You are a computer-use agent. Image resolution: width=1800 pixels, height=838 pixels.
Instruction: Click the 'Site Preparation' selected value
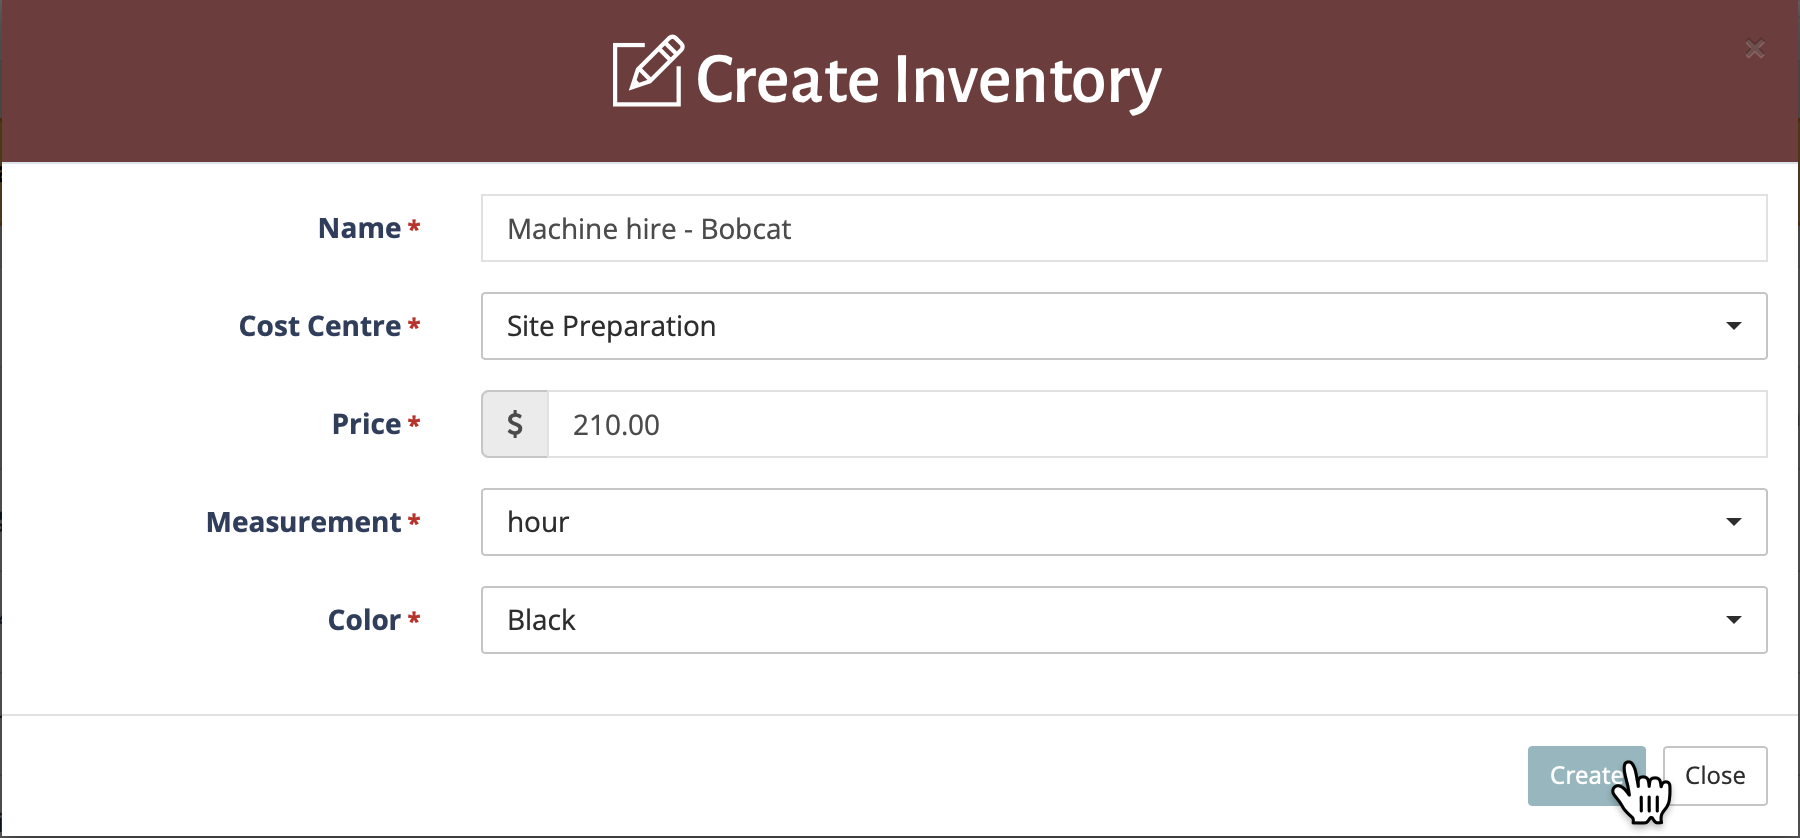611,326
